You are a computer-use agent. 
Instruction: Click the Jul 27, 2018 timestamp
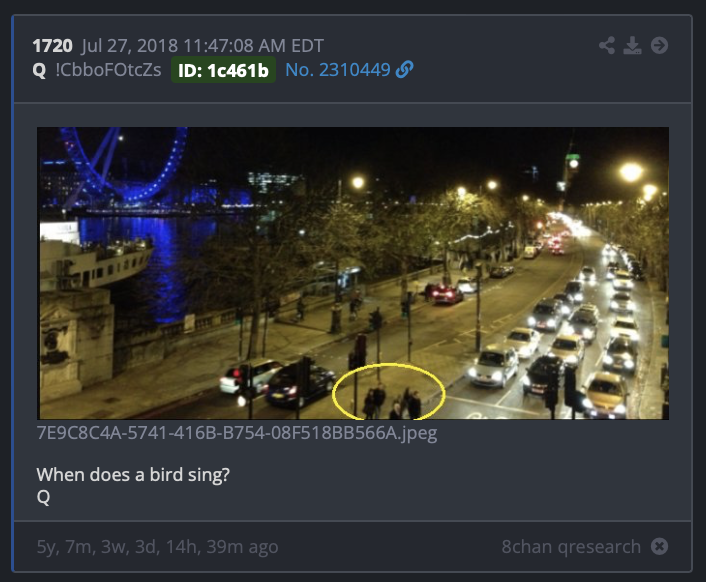click(203, 45)
